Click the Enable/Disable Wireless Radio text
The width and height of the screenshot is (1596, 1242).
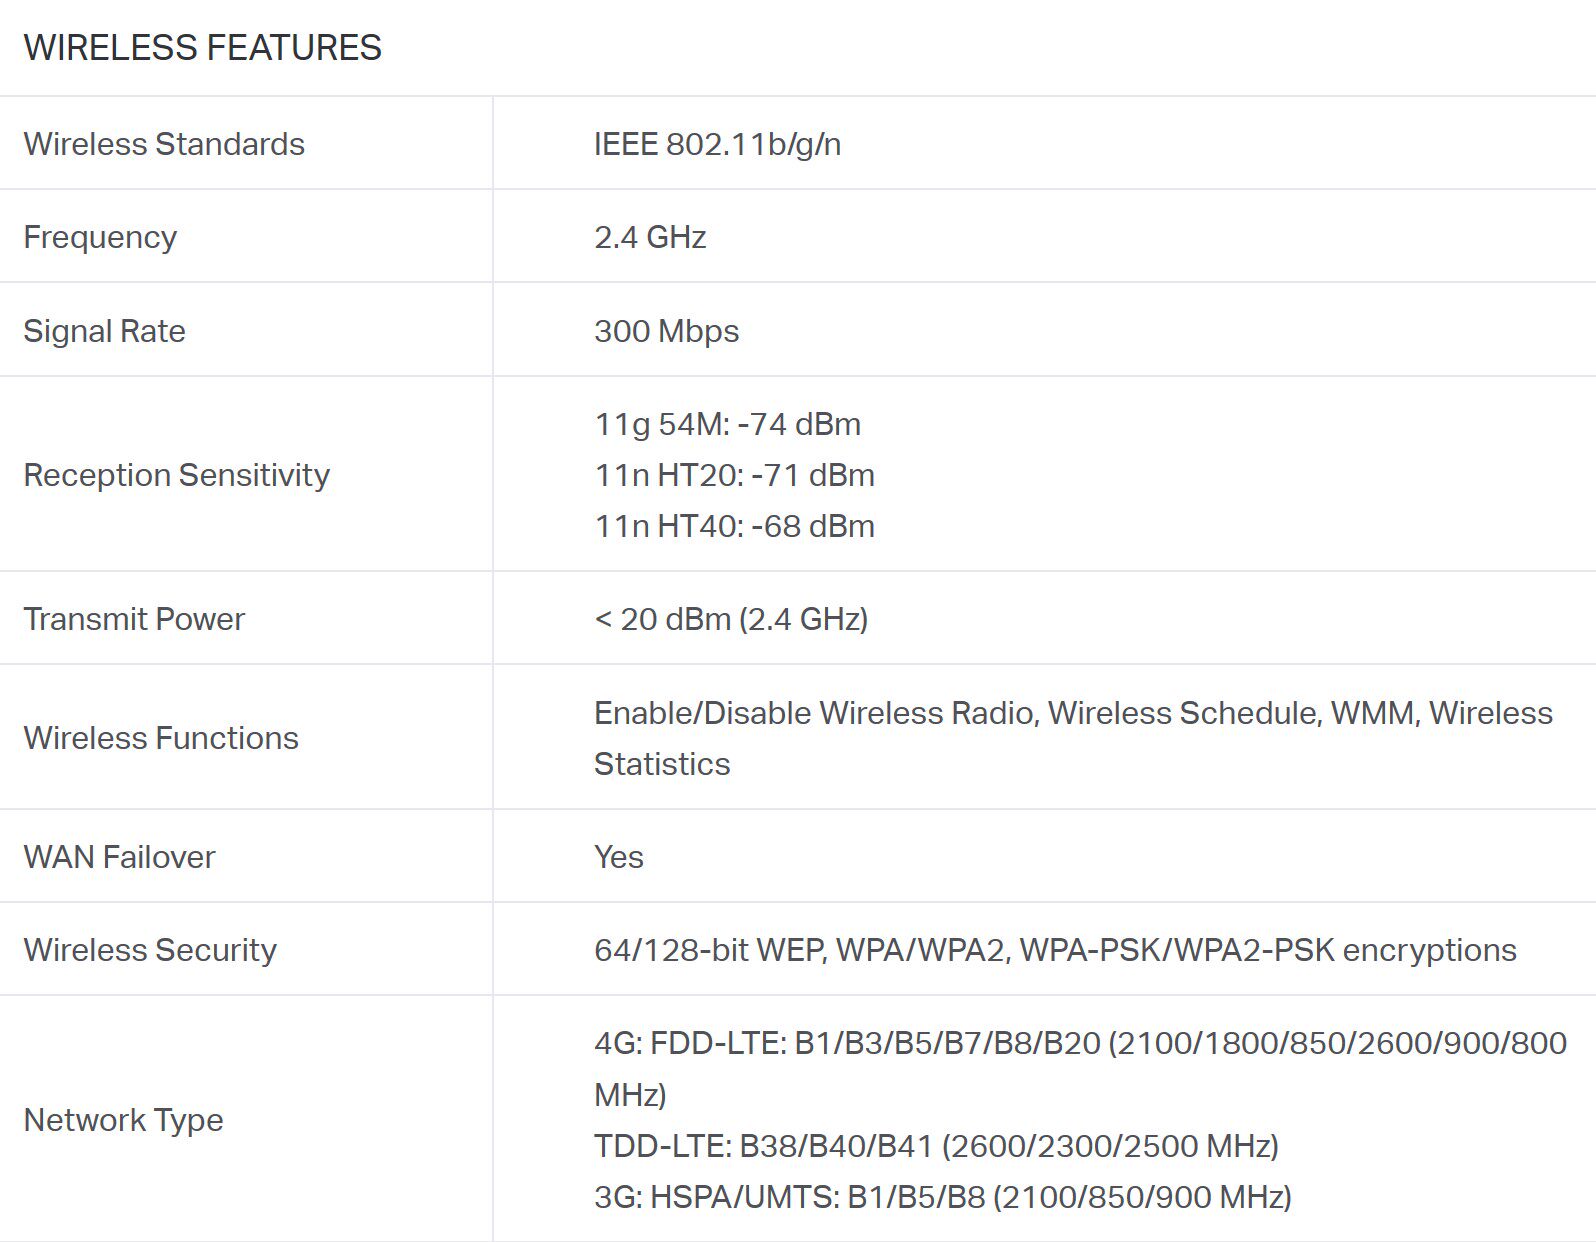coord(814,713)
